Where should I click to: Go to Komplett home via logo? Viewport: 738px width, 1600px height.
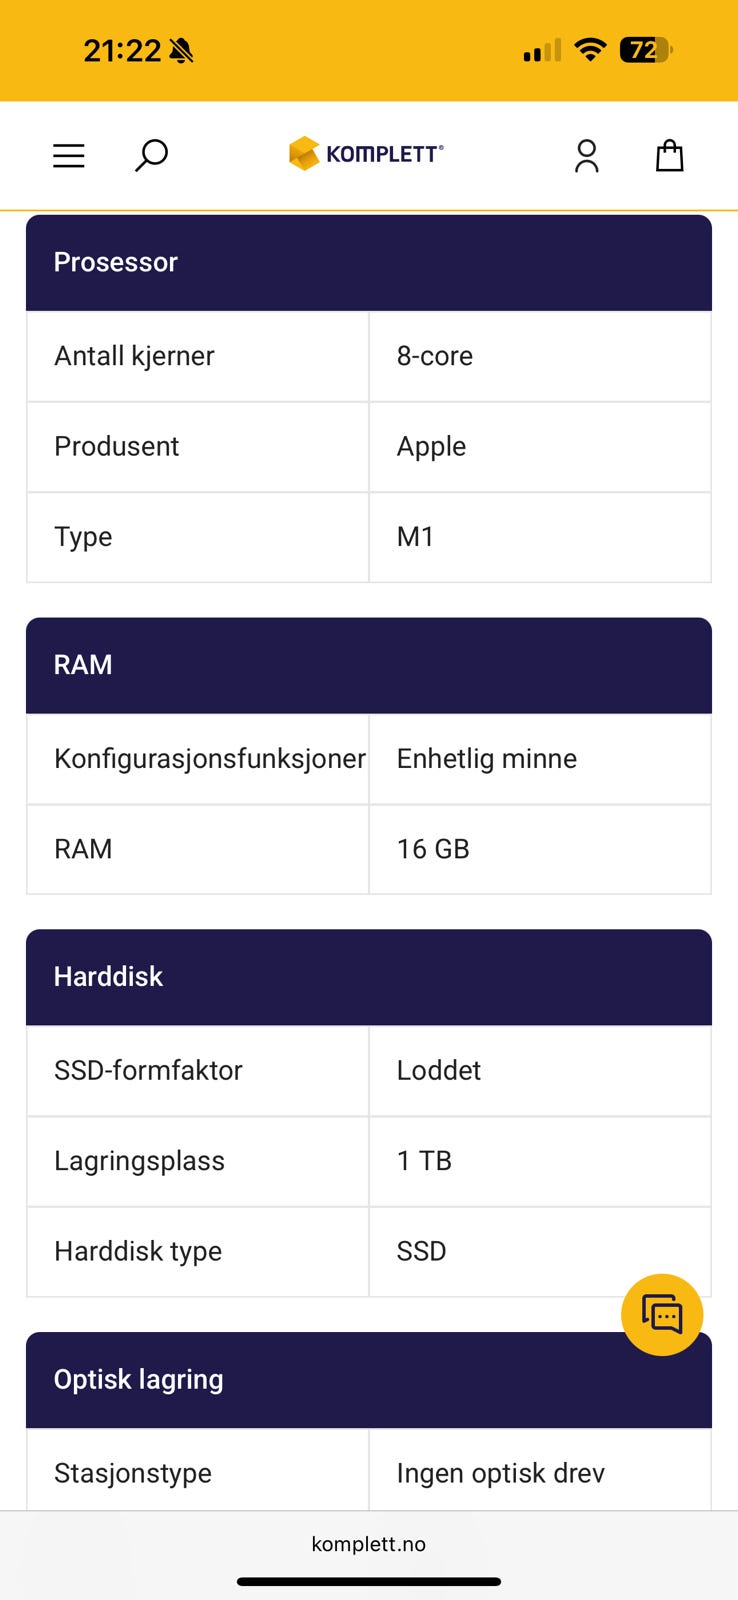pyautogui.click(x=366, y=154)
